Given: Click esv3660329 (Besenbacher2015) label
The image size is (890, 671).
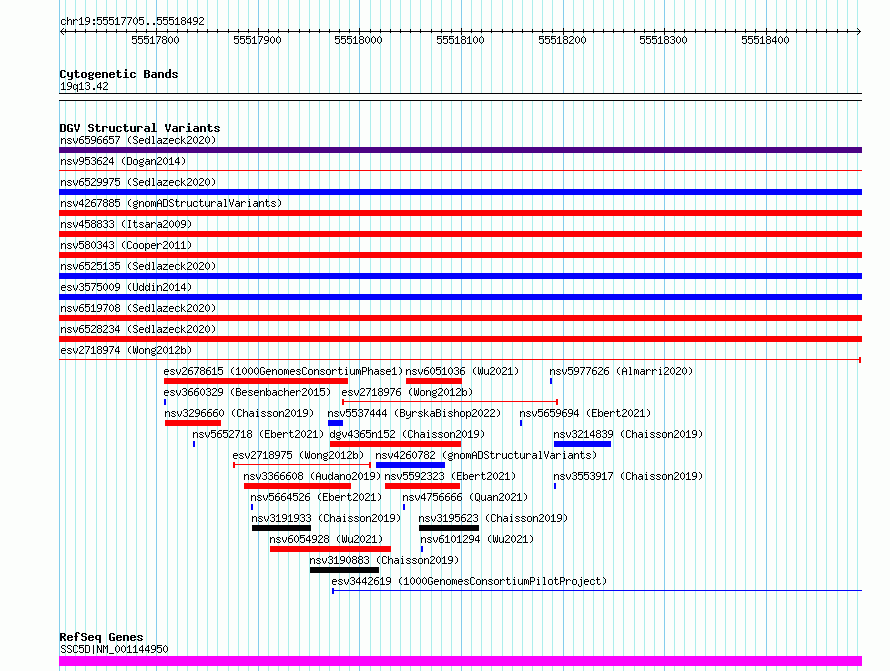Looking at the screenshot, I should (247, 392).
